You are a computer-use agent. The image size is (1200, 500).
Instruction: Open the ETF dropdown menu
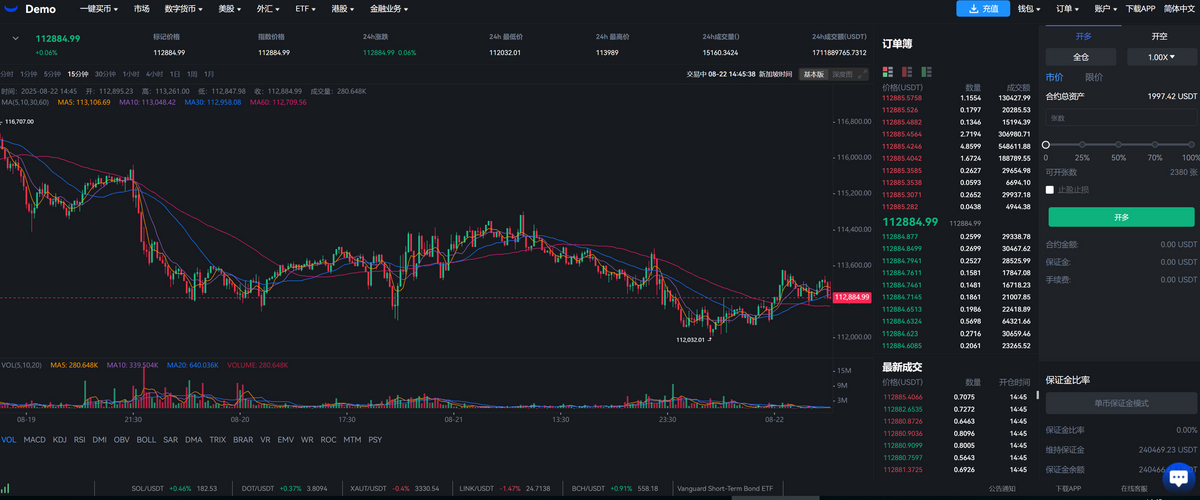[305, 8]
